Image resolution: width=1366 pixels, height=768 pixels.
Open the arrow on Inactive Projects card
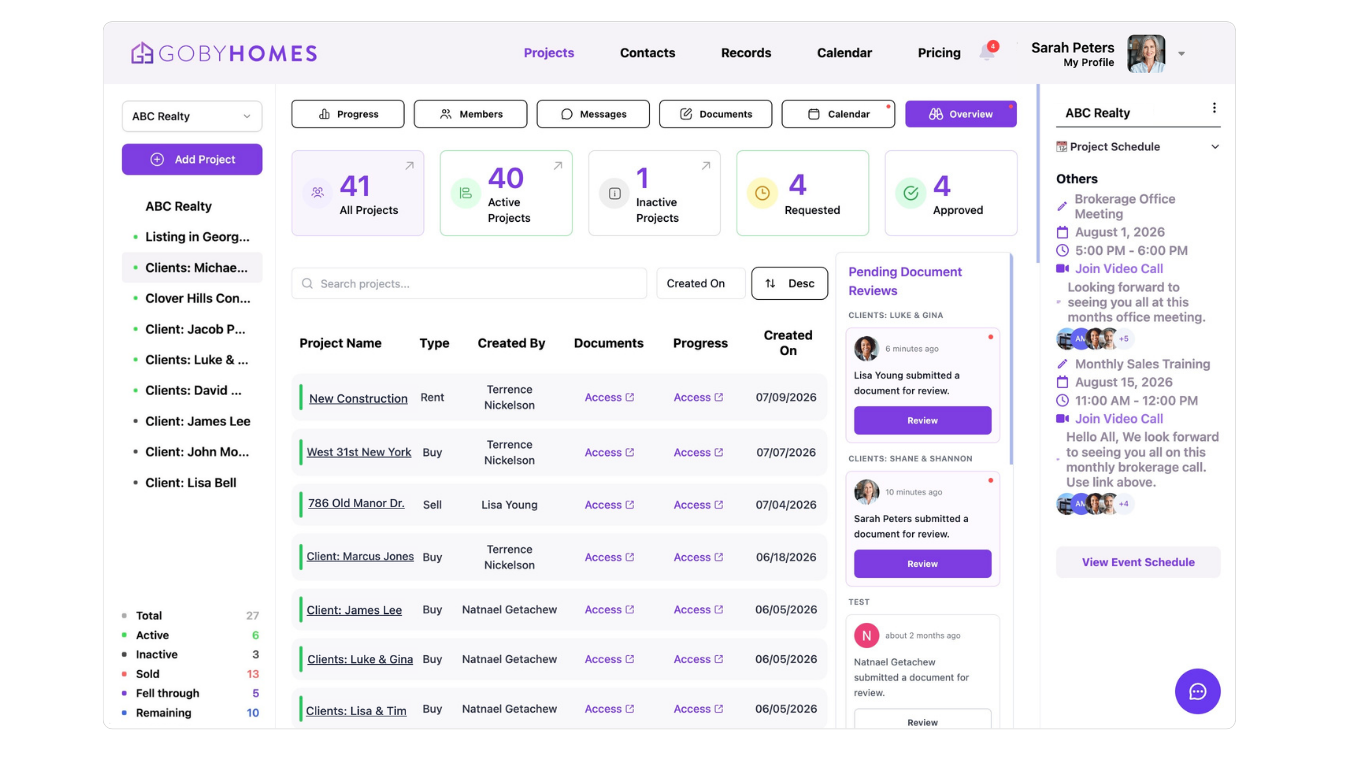point(706,166)
